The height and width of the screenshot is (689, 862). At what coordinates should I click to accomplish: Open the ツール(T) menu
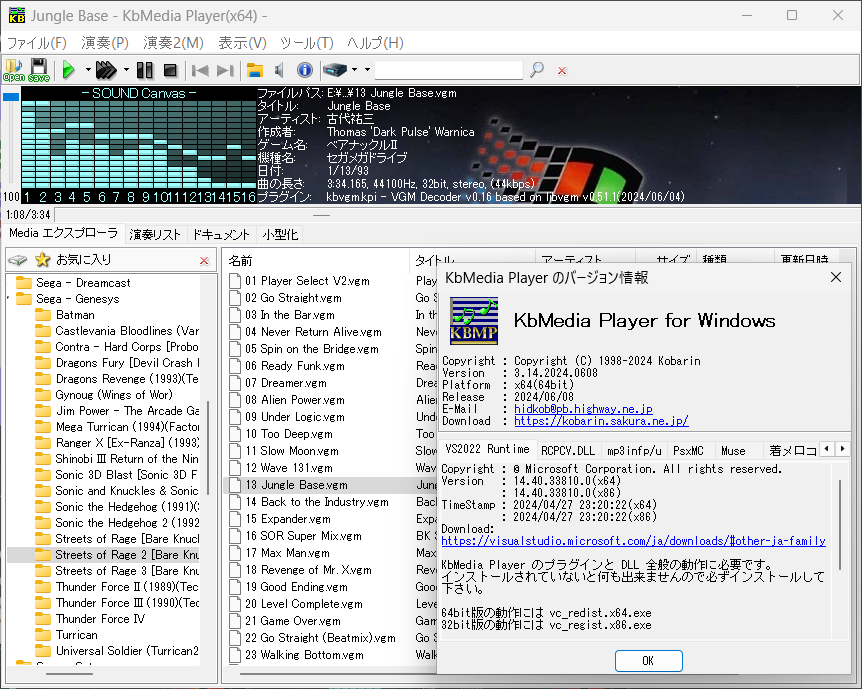(x=307, y=43)
